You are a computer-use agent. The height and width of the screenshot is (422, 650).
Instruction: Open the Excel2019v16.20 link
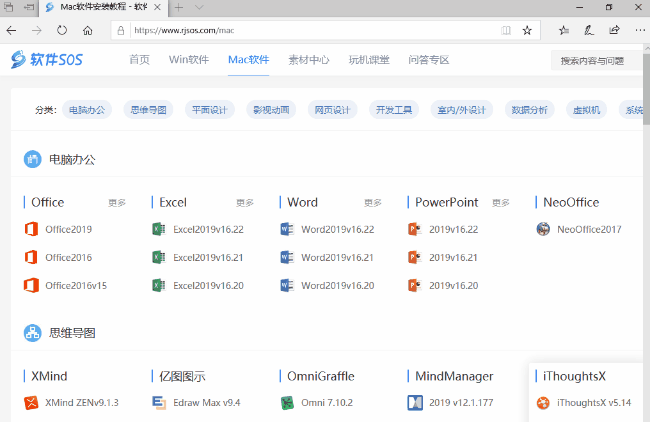point(208,286)
